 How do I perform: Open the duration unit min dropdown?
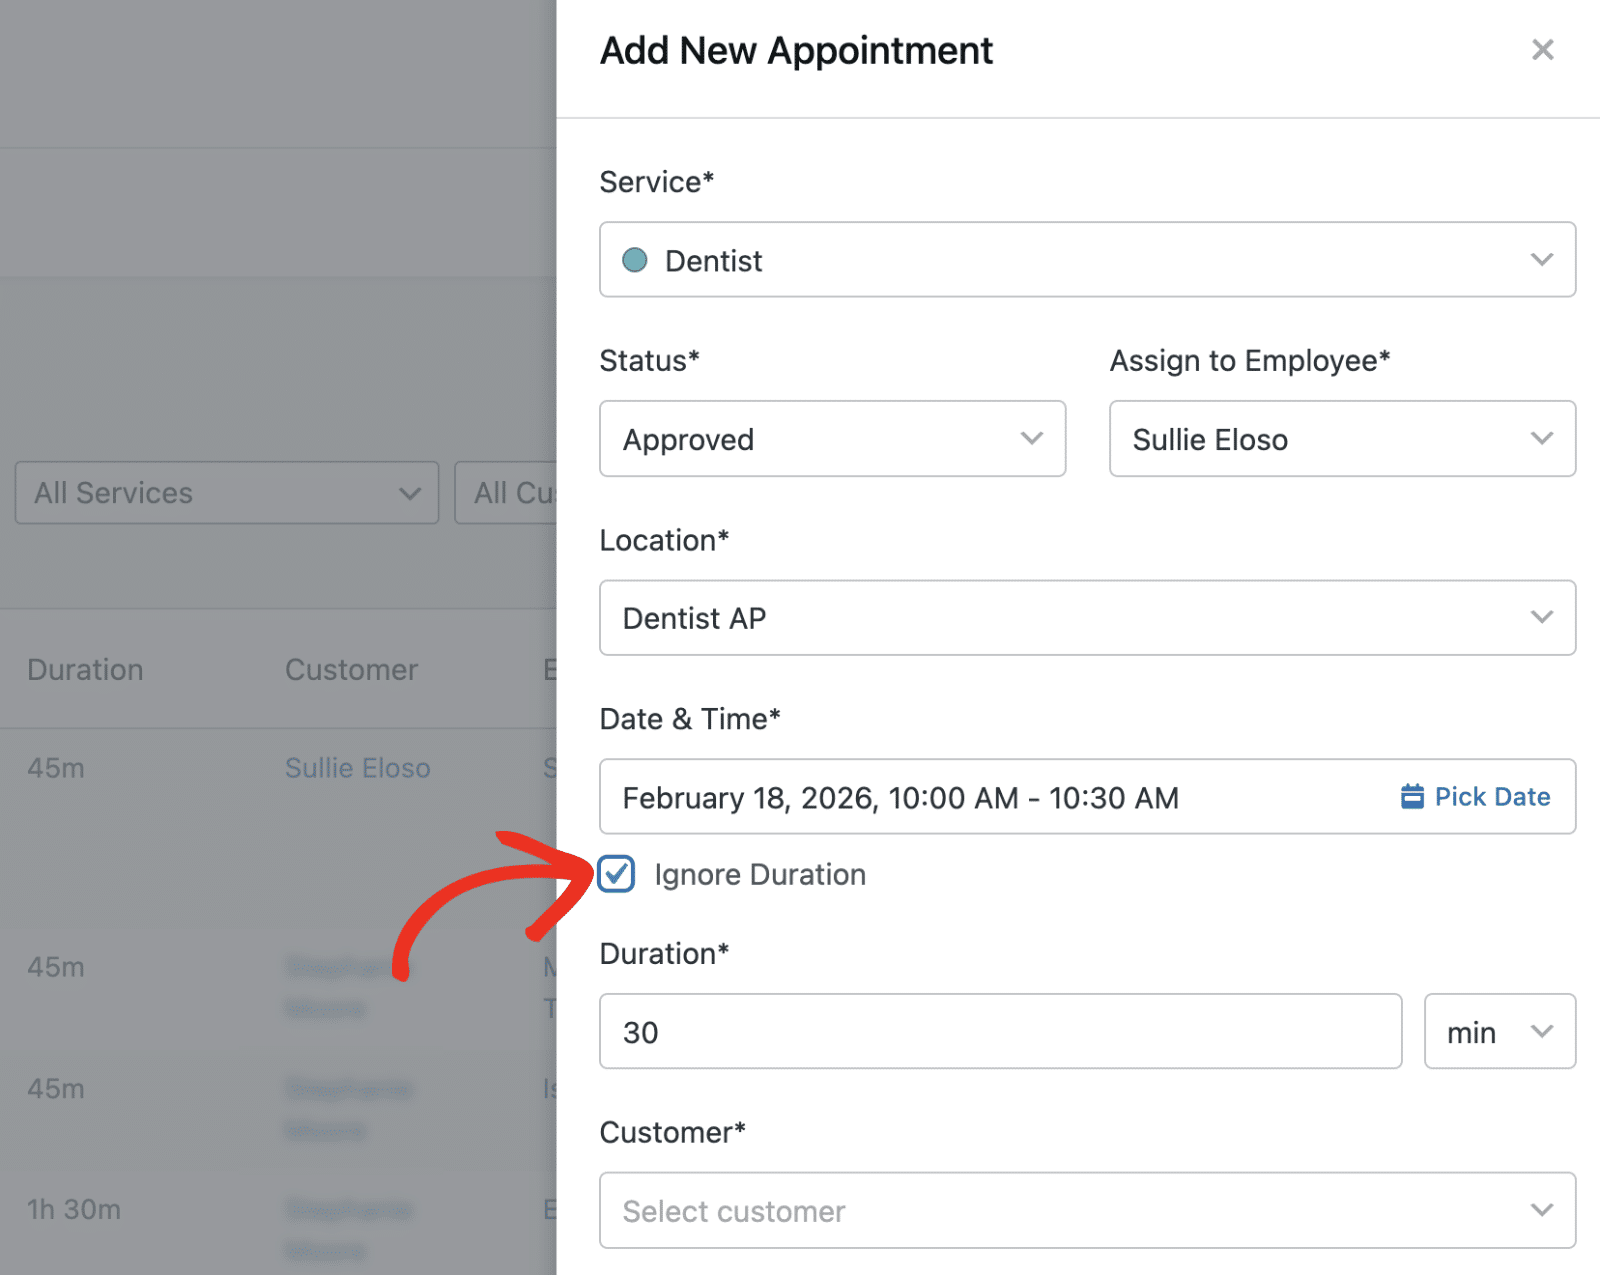1499,1031
